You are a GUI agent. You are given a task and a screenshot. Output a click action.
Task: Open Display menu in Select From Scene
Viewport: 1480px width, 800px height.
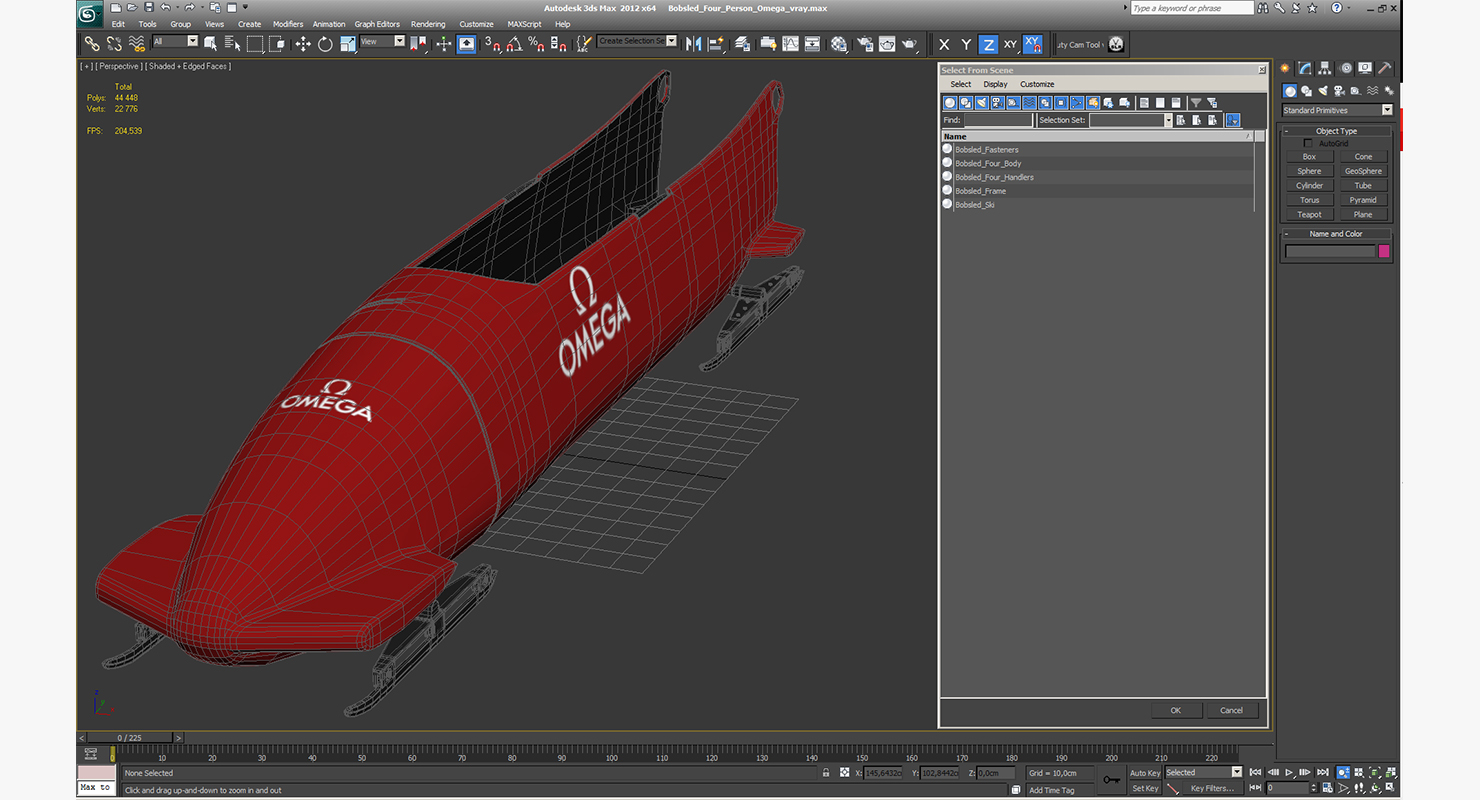[x=995, y=84]
